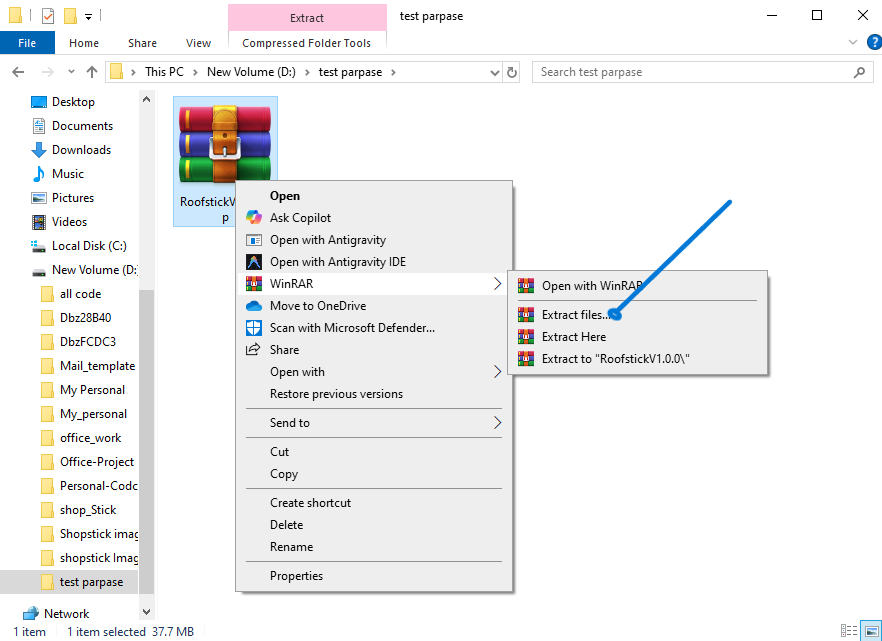Refresh the test parpase folder view
882x641 pixels.
(512, 72)
